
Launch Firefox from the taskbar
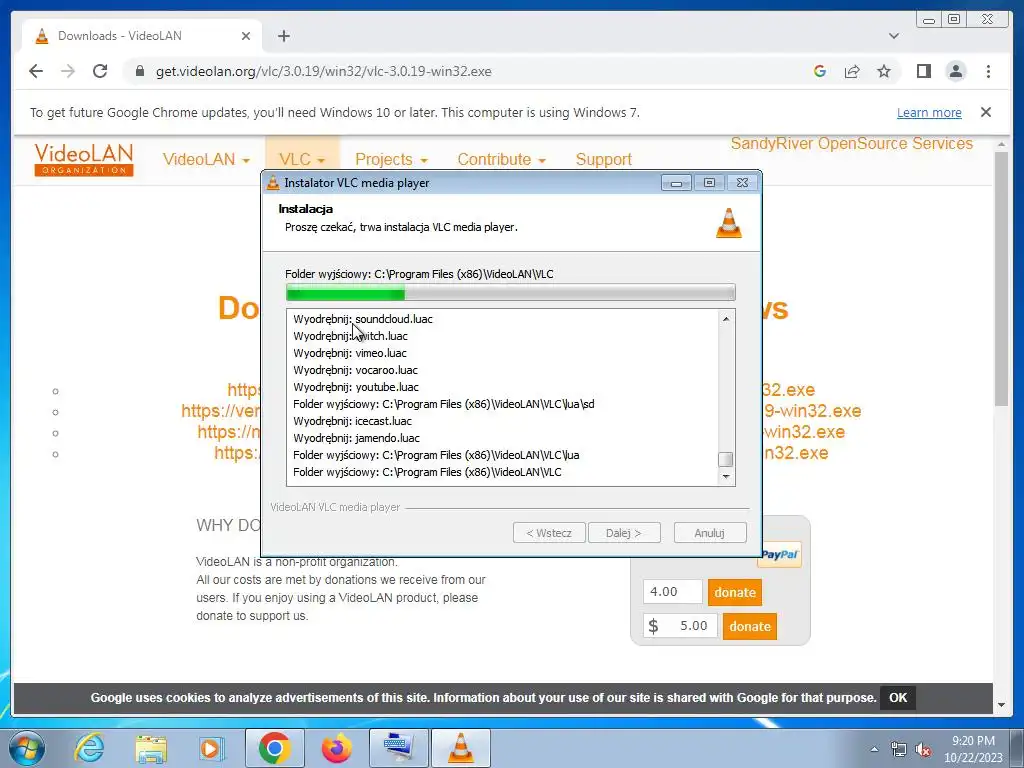pos(336,748)
